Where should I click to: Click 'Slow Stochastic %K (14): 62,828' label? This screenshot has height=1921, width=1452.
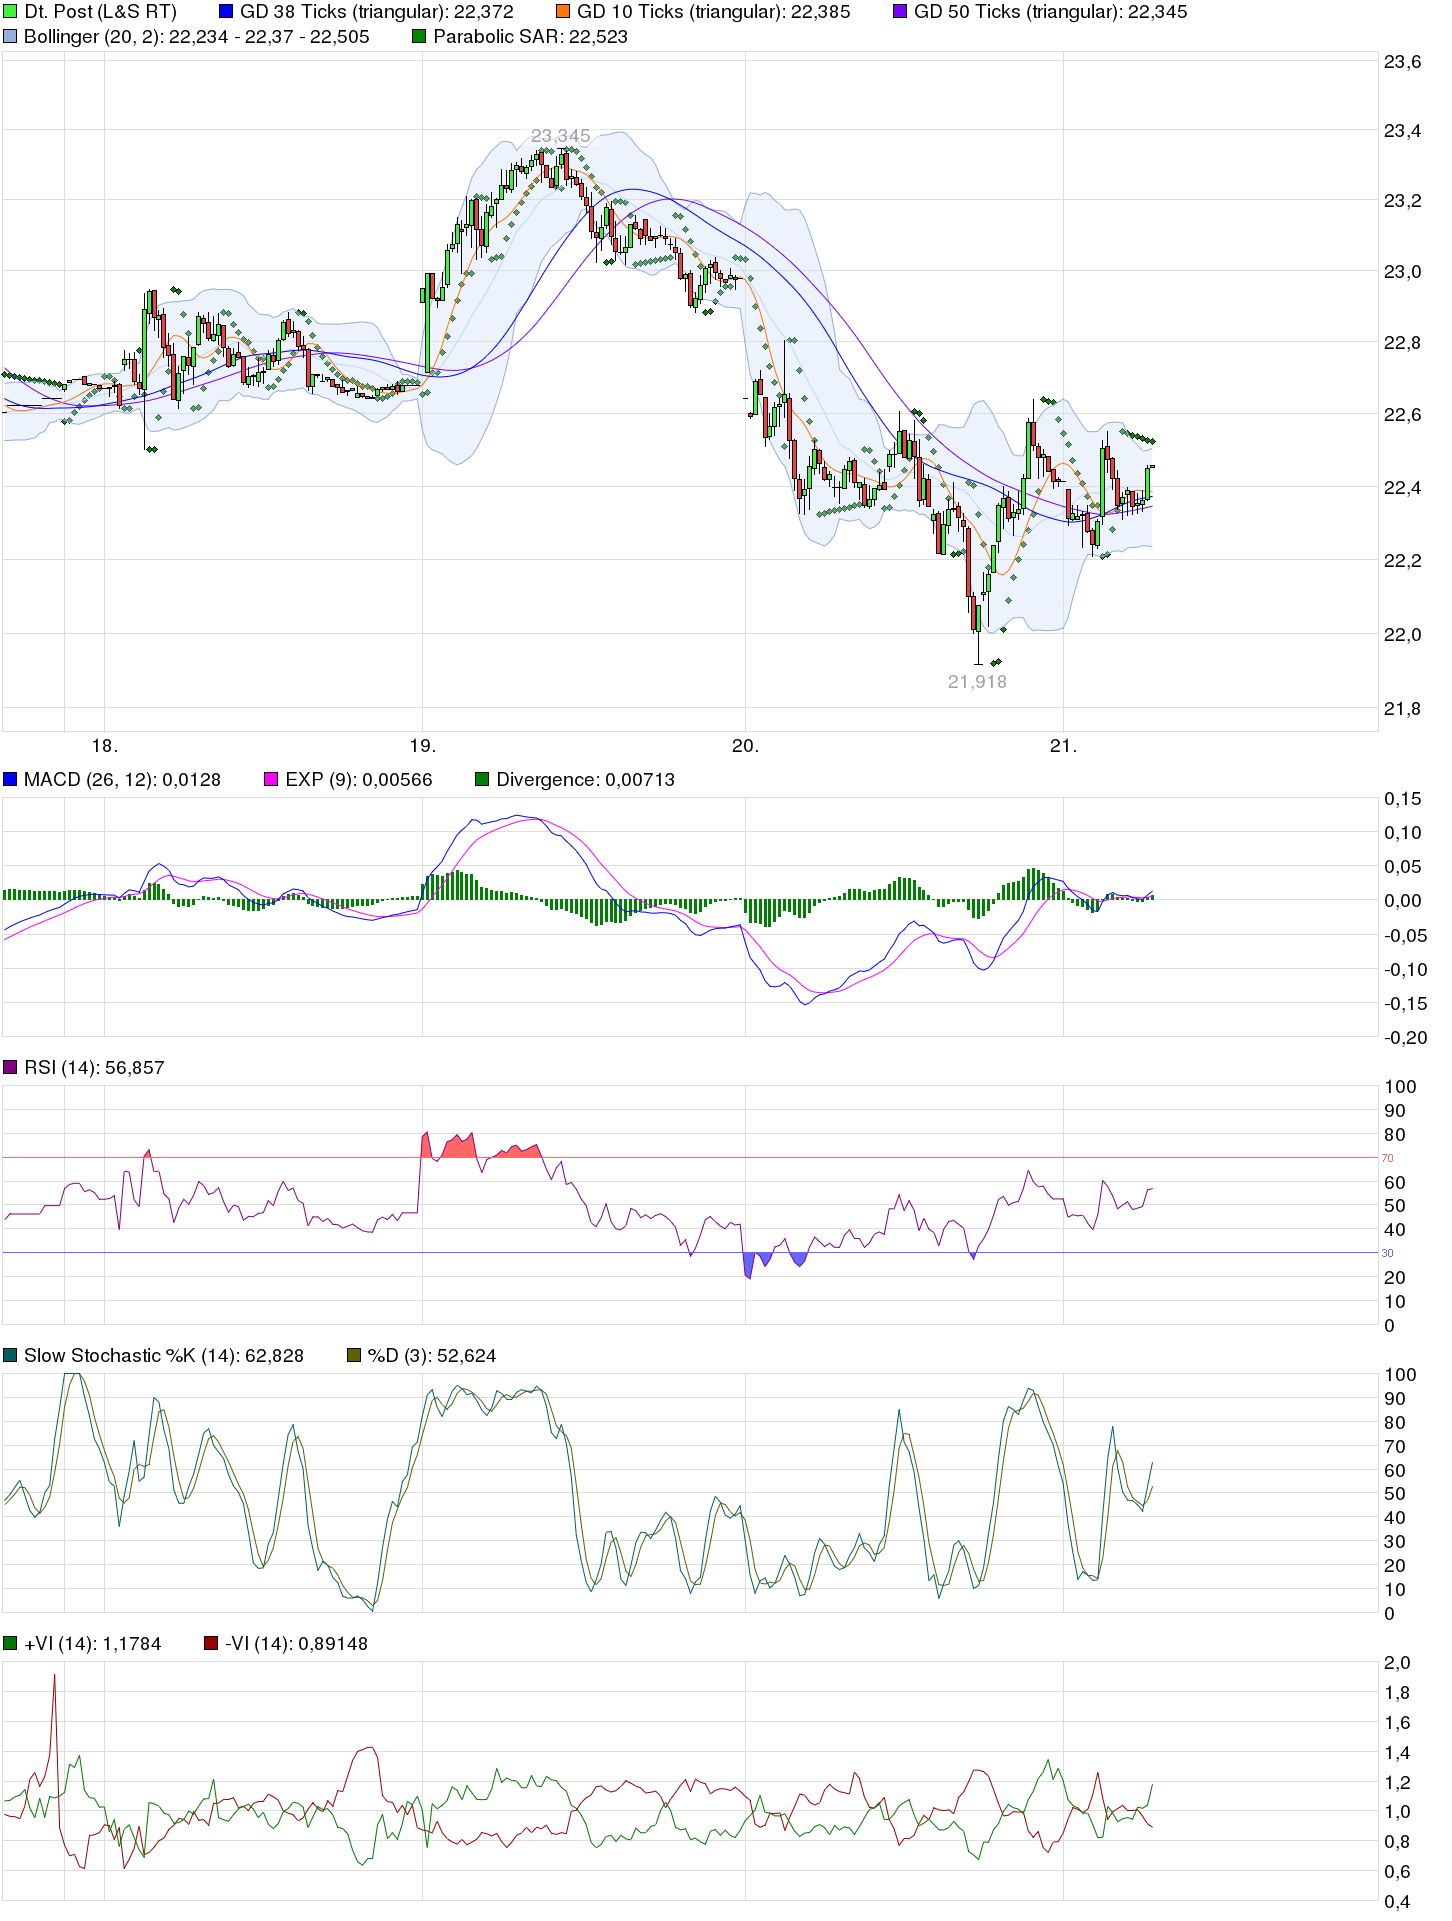[x=164, y=1355]
